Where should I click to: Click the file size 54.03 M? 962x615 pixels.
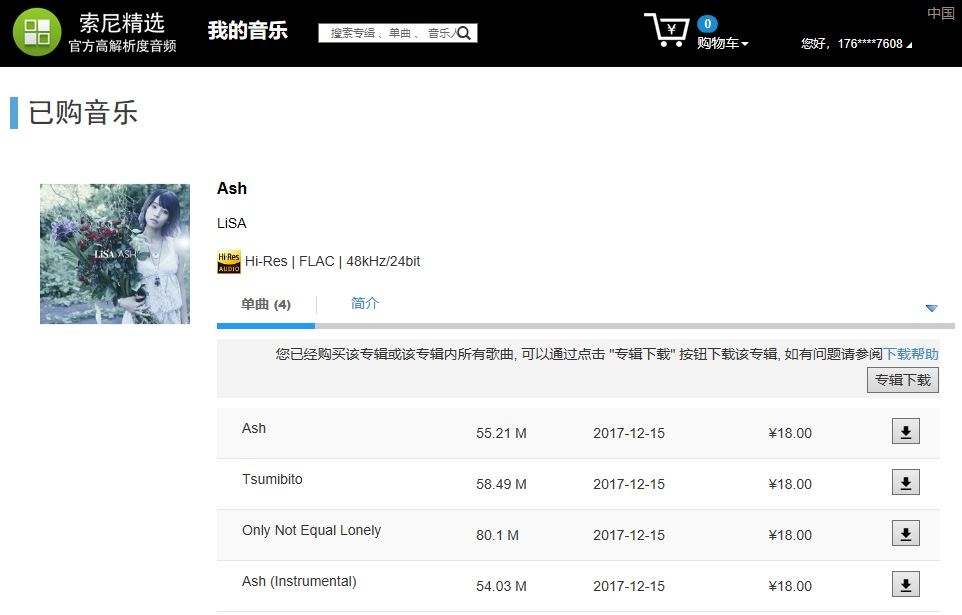tap(501, 586)
